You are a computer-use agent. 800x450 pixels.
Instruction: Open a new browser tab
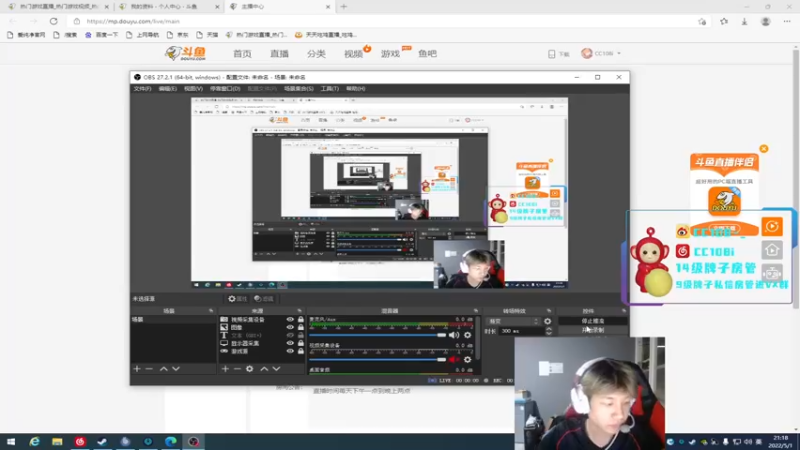[x=344, y=7]
